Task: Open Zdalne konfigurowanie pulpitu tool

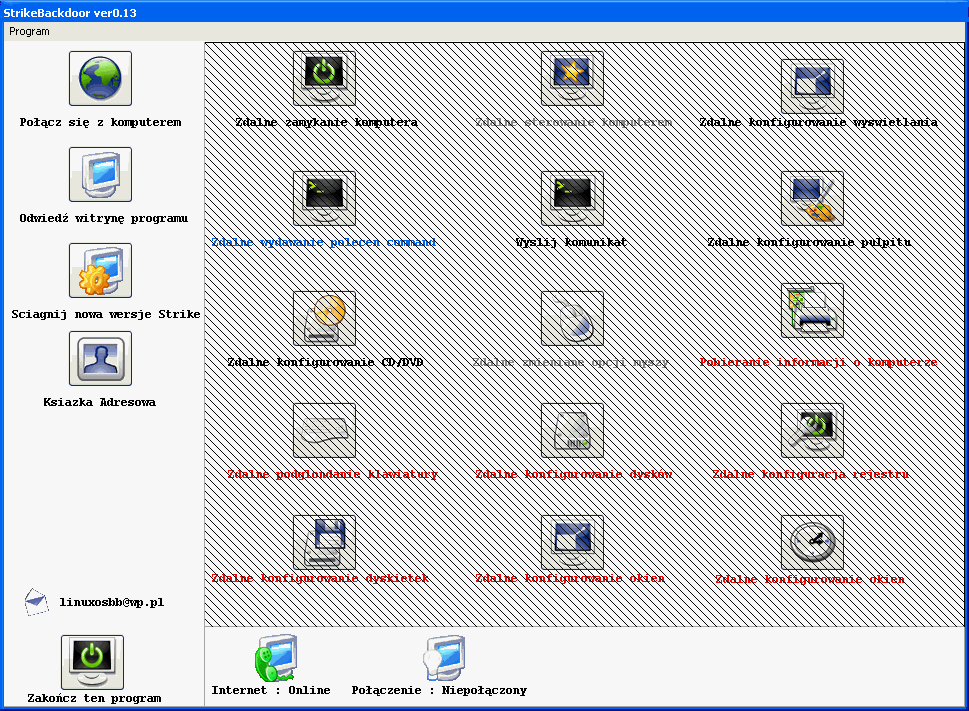Action: [x=812, y=197]
